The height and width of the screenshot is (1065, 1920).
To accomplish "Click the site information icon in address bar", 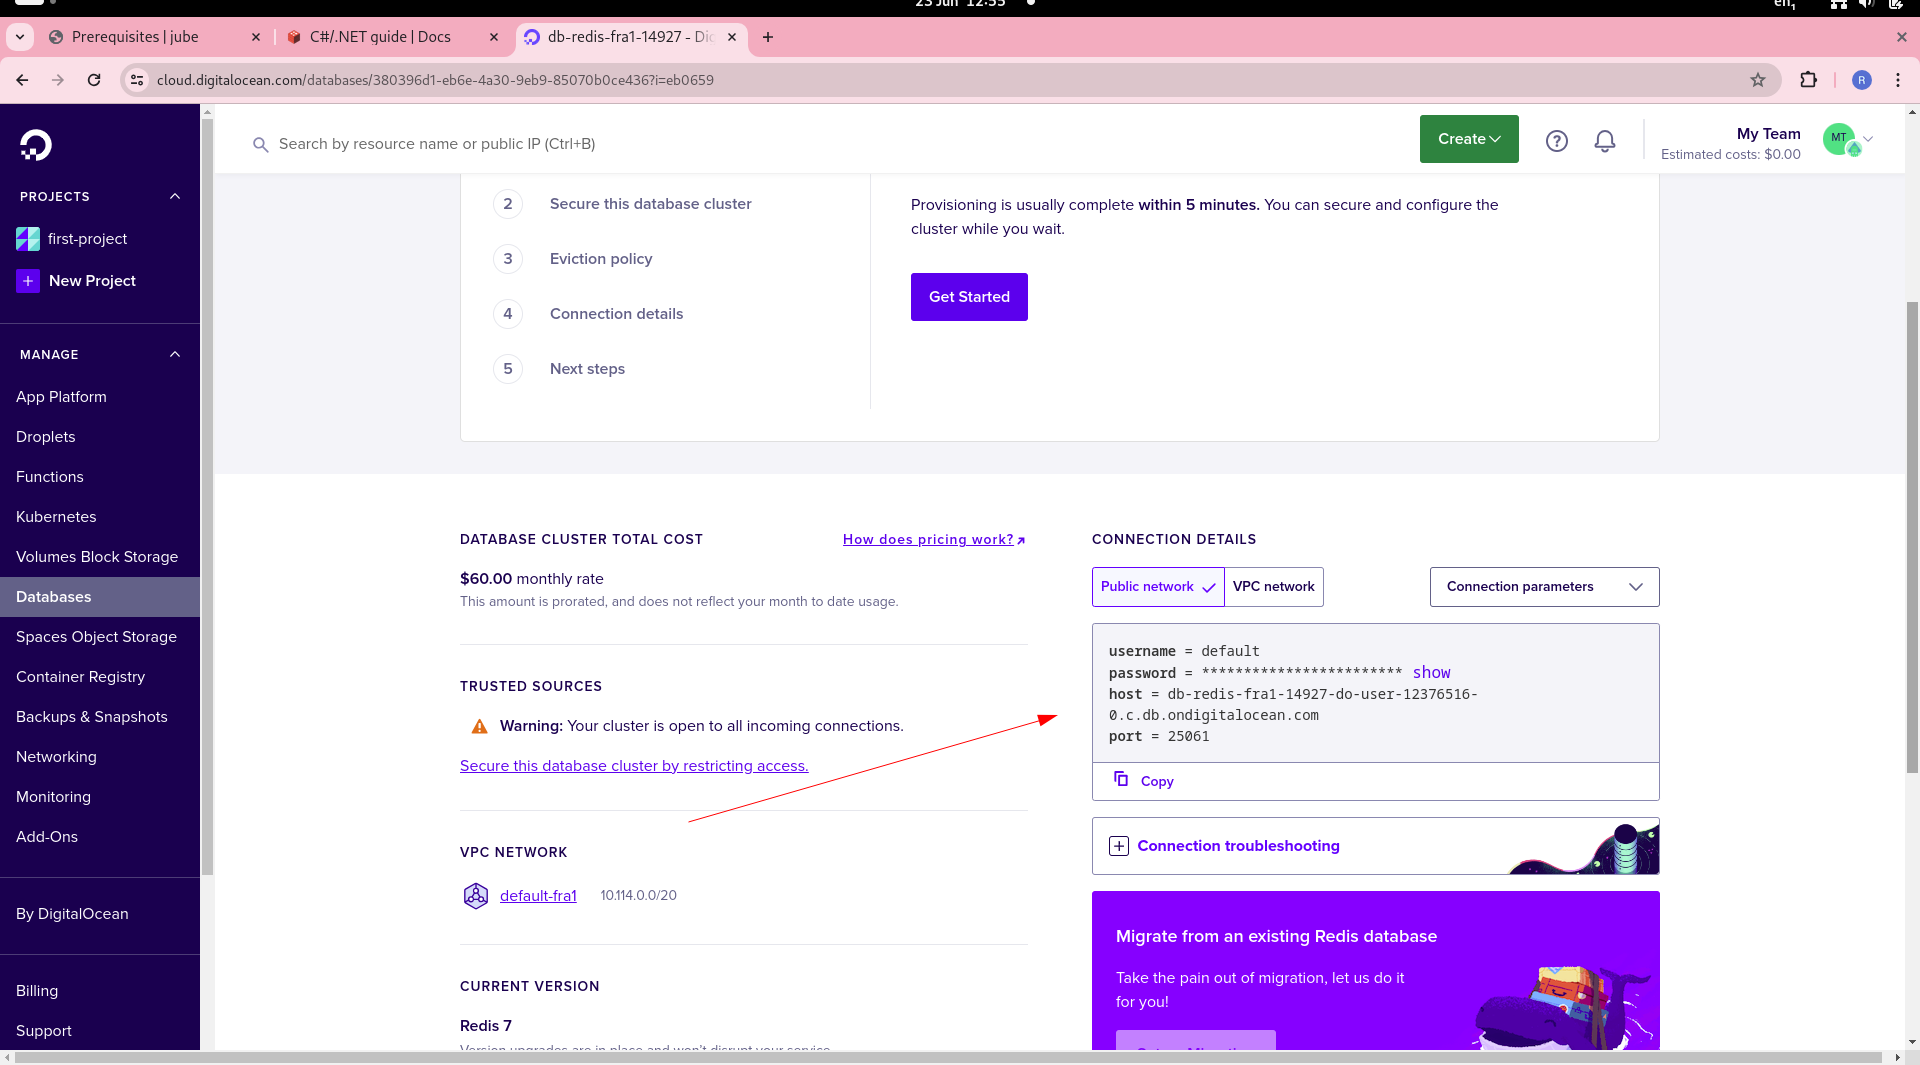I will coord(137,80).
